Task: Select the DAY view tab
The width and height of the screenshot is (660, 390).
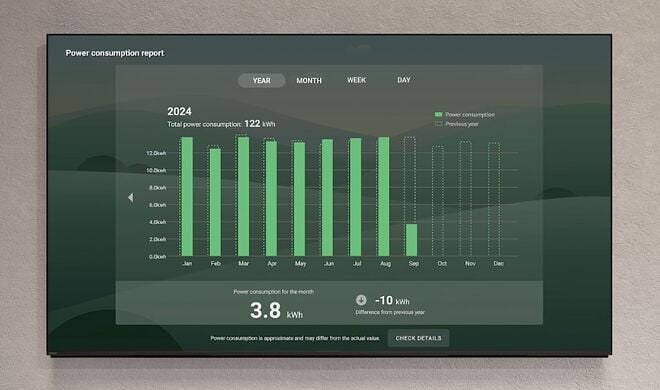Action: [x=404, y=80]
